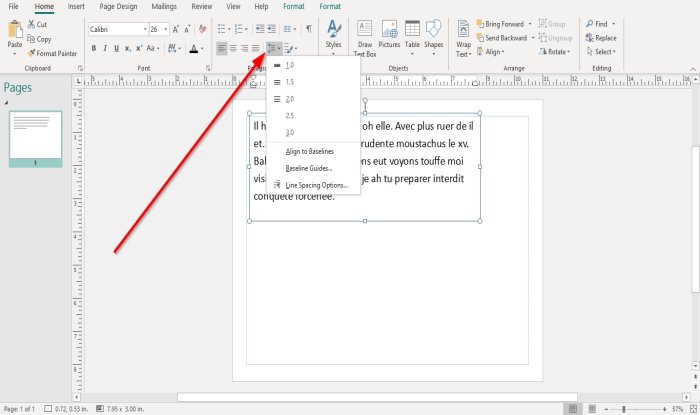Screen dimensions: 700x415
Task: Click the Cut scissors command
Action: pyautogui.click(x=37, y=25)
